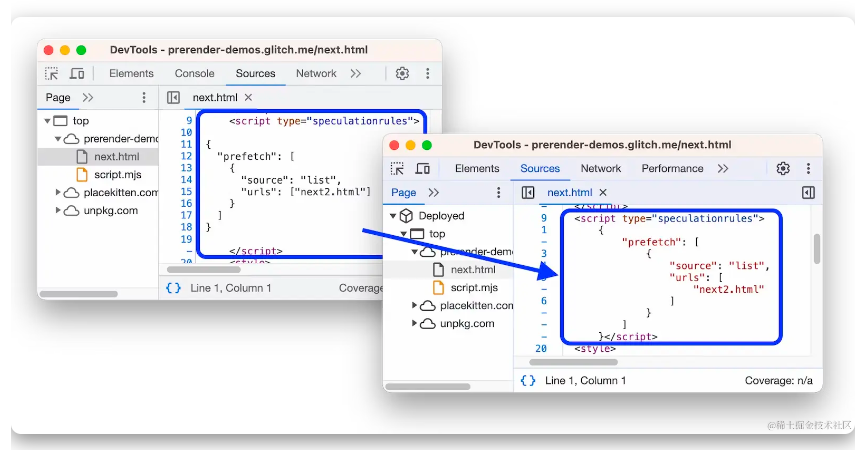Click script.mjs file icon in front window
Image resolution: width=864 pixels, height=450 pixels.
click(x=439, y=288)
